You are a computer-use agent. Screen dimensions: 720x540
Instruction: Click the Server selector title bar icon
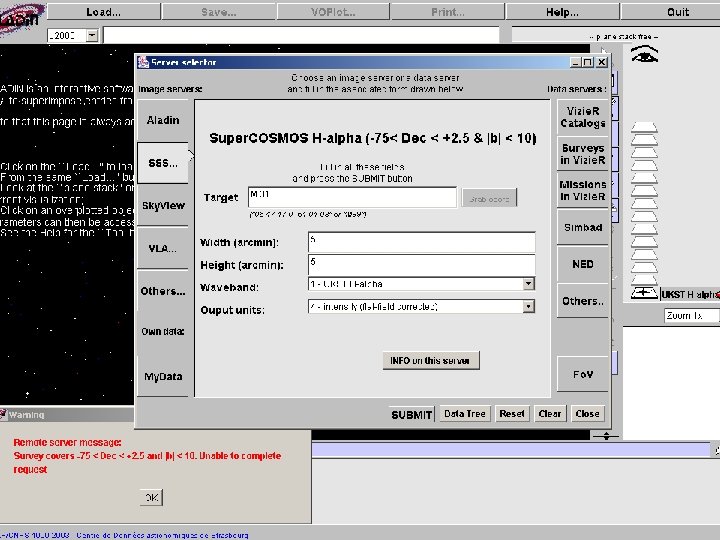pos(143,62)
